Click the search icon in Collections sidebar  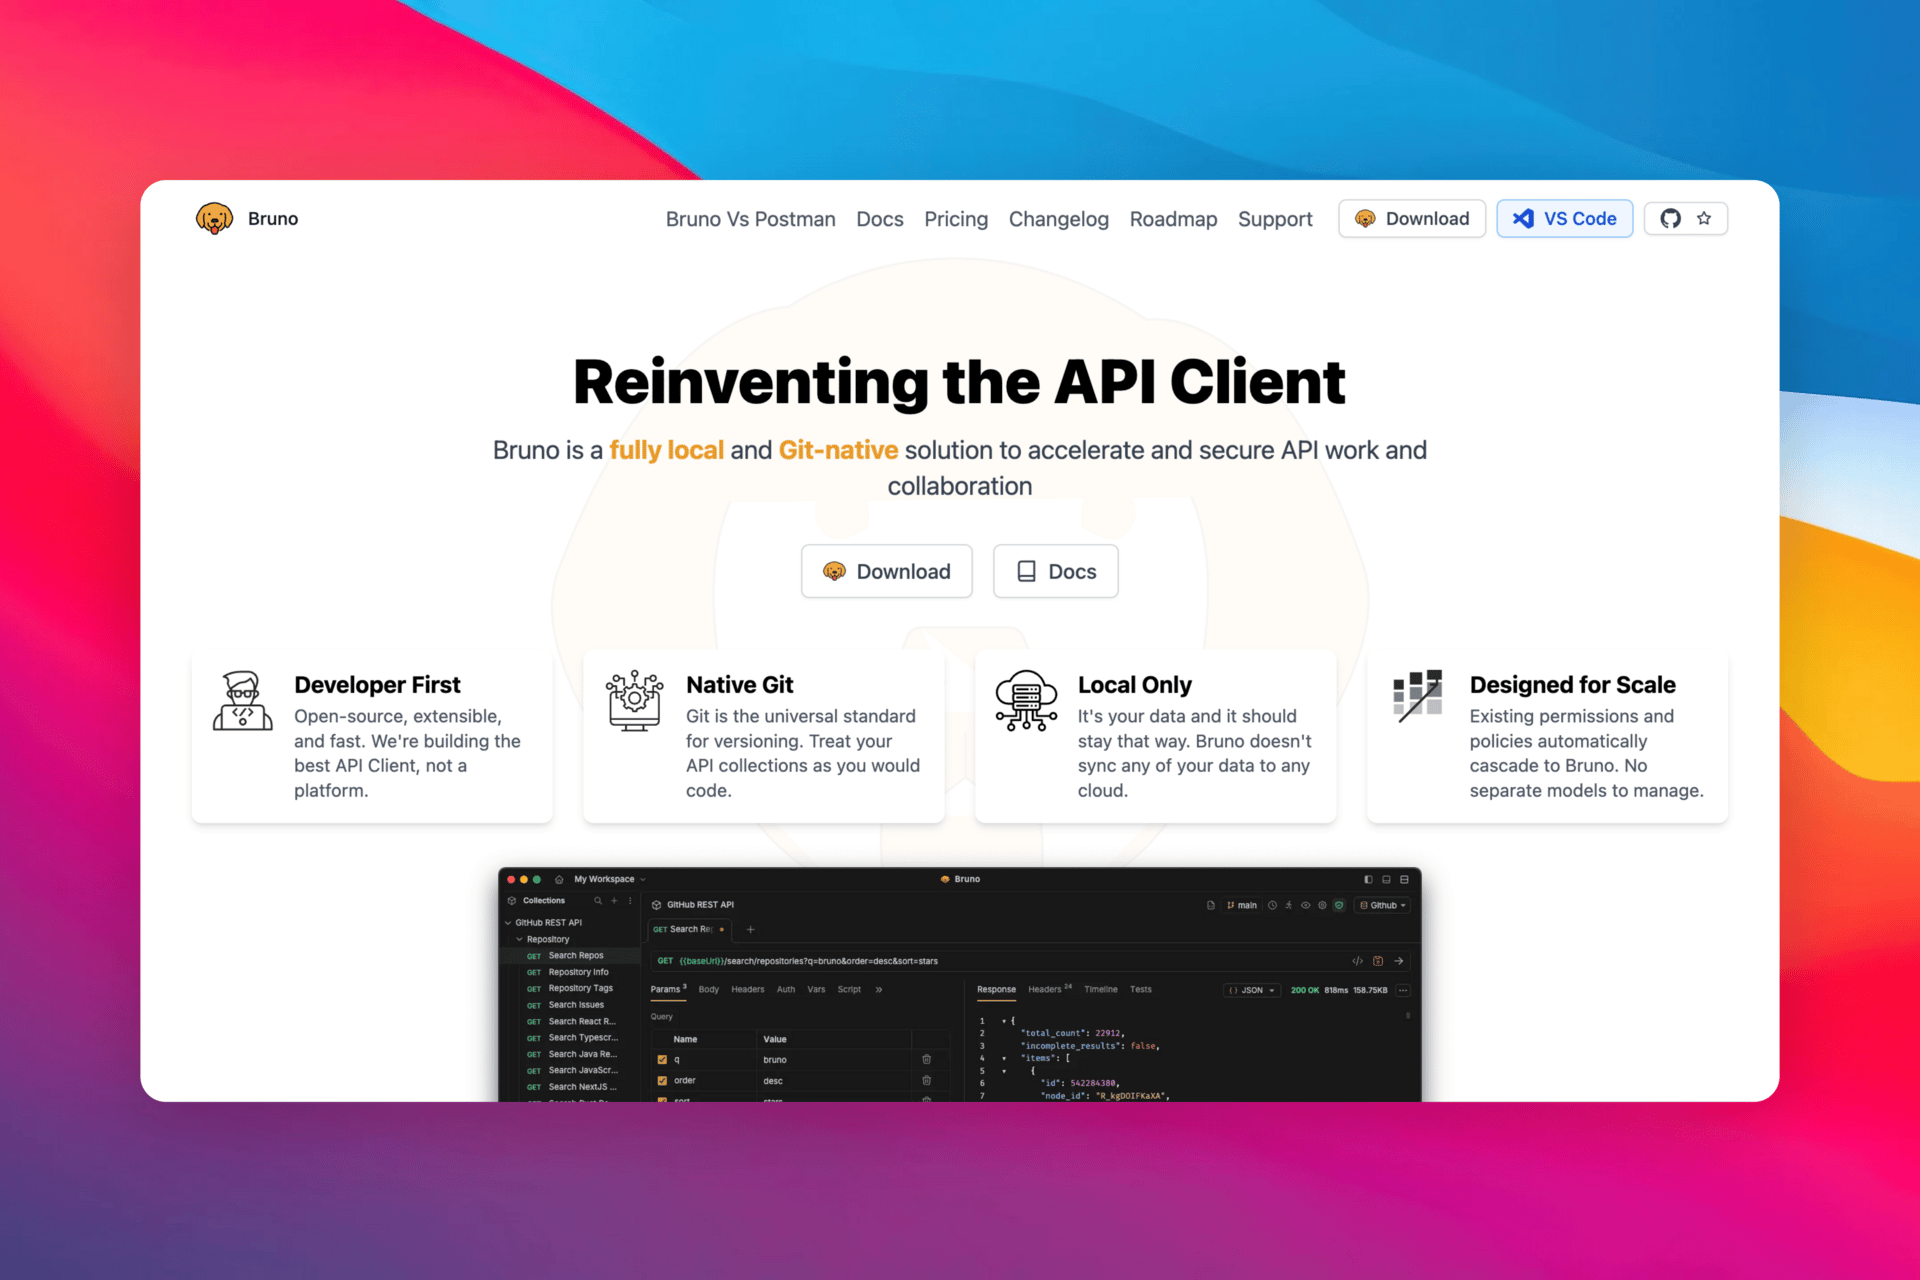pyautogui.click(x=598, y=900)
